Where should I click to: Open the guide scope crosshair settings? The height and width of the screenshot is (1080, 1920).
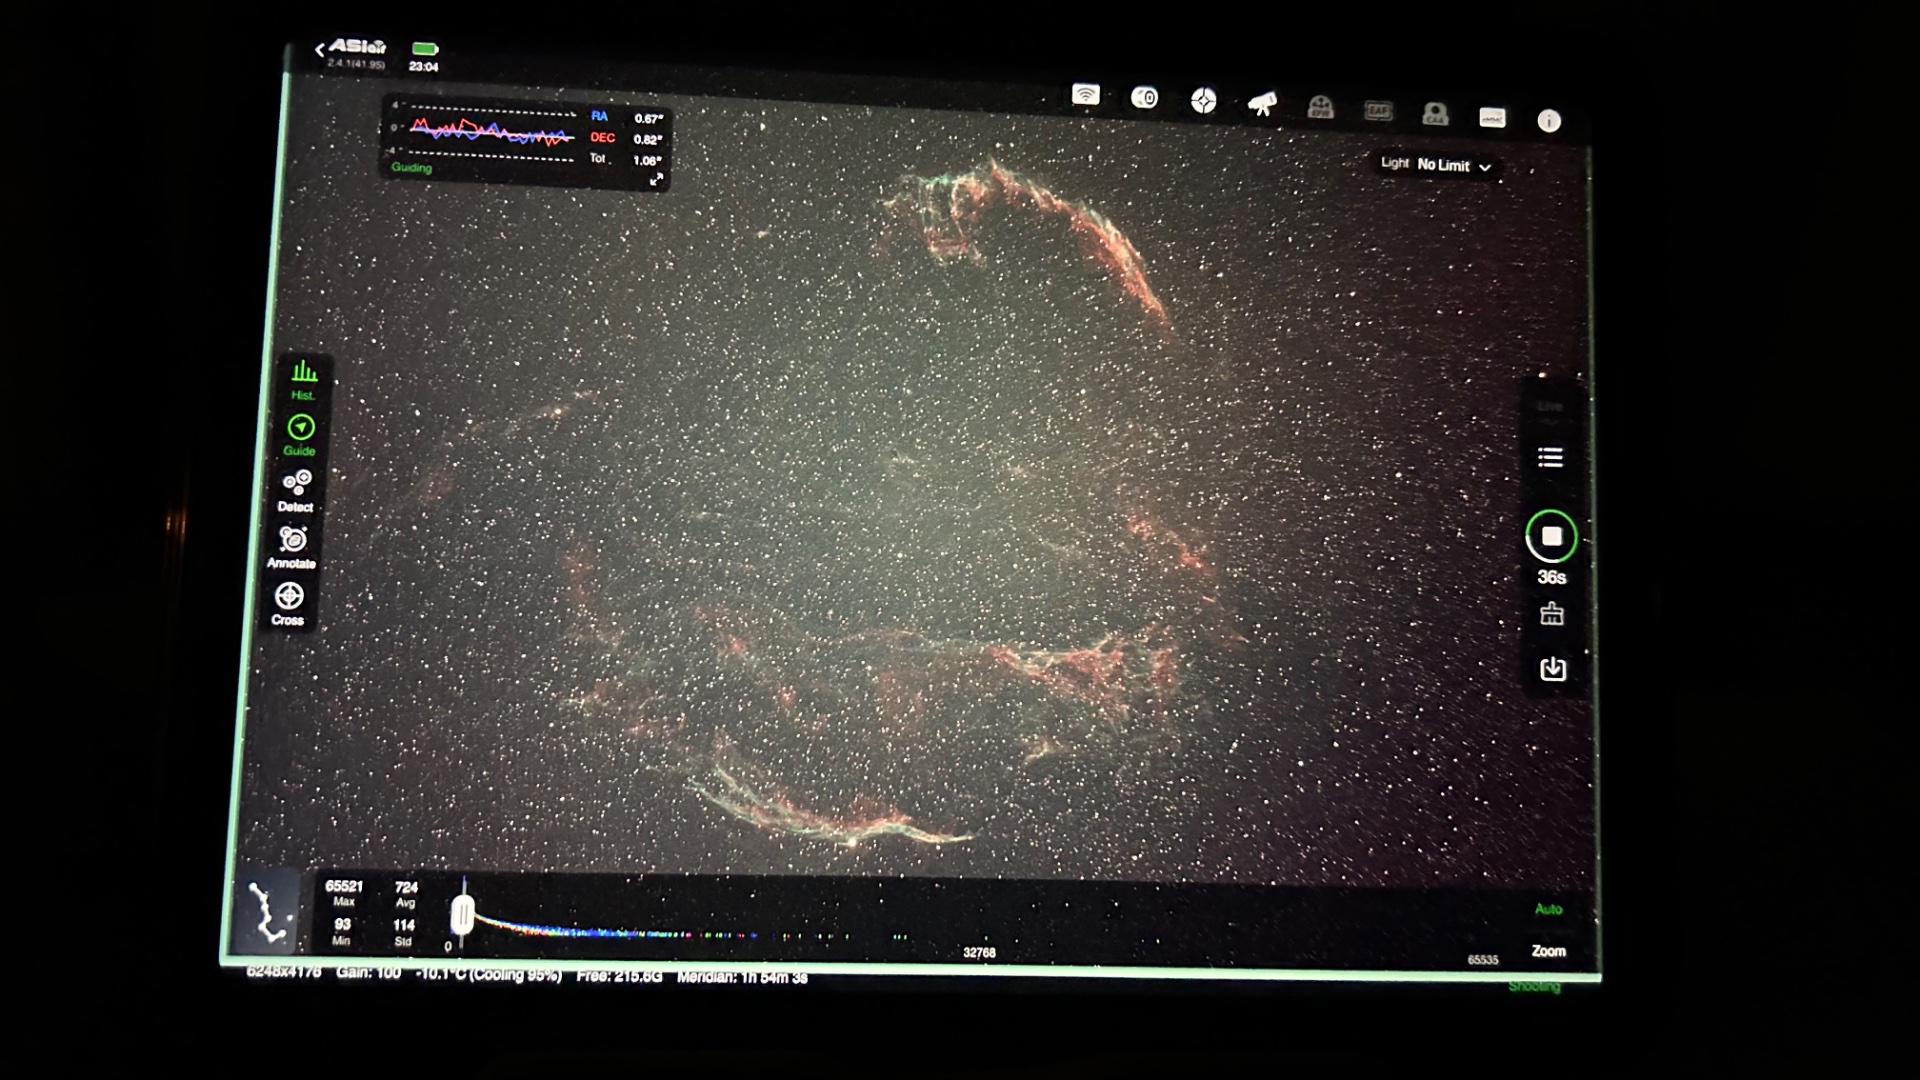click(x=1203, y=100)
